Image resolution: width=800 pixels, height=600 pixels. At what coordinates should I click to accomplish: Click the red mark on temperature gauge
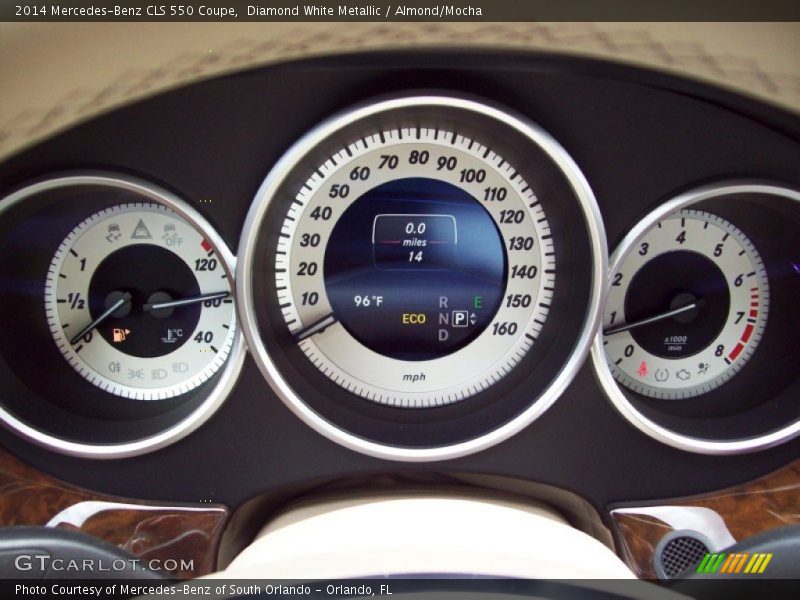pyautogui.click(x=206, y=245)
